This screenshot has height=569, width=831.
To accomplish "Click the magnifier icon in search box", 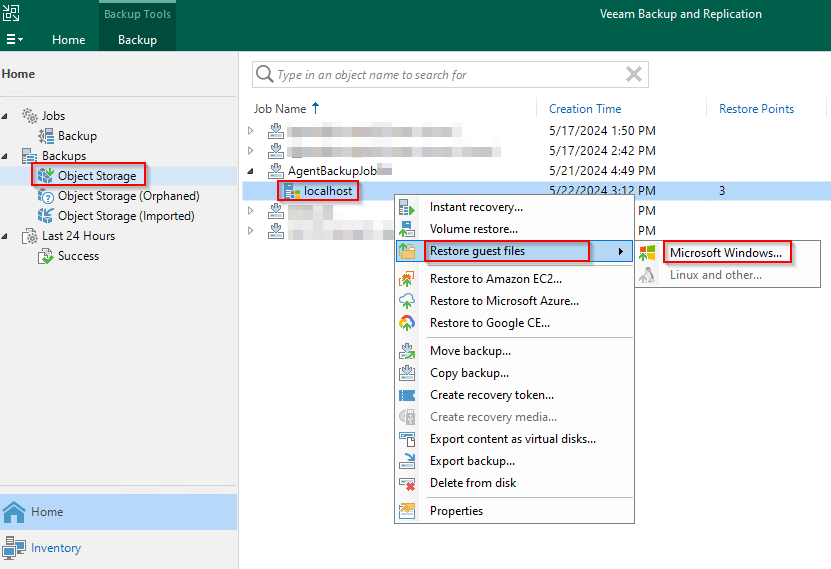I will click(x=264, y=75).
